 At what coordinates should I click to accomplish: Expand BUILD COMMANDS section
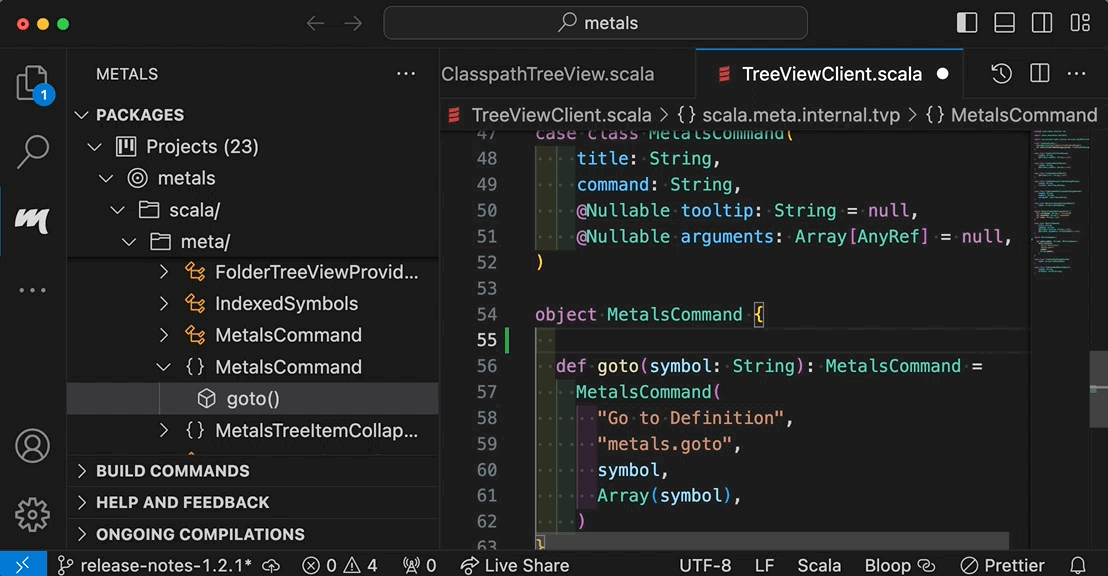pos(253,471)
